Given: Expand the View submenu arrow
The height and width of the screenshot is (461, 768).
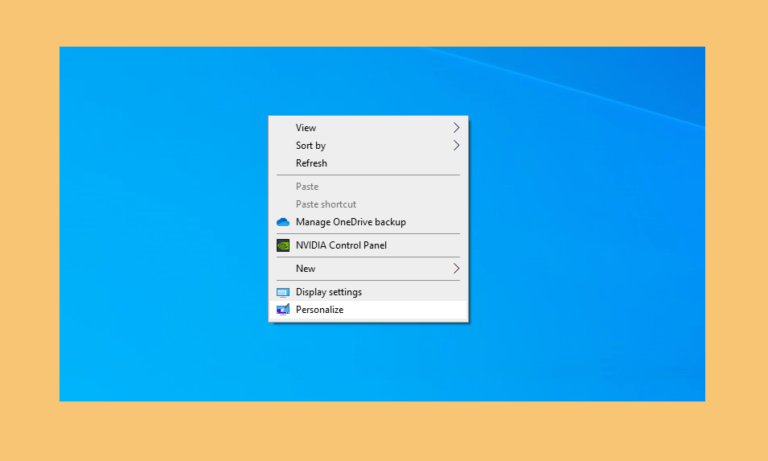Looking at the screenshot, I should coord(456,127).
